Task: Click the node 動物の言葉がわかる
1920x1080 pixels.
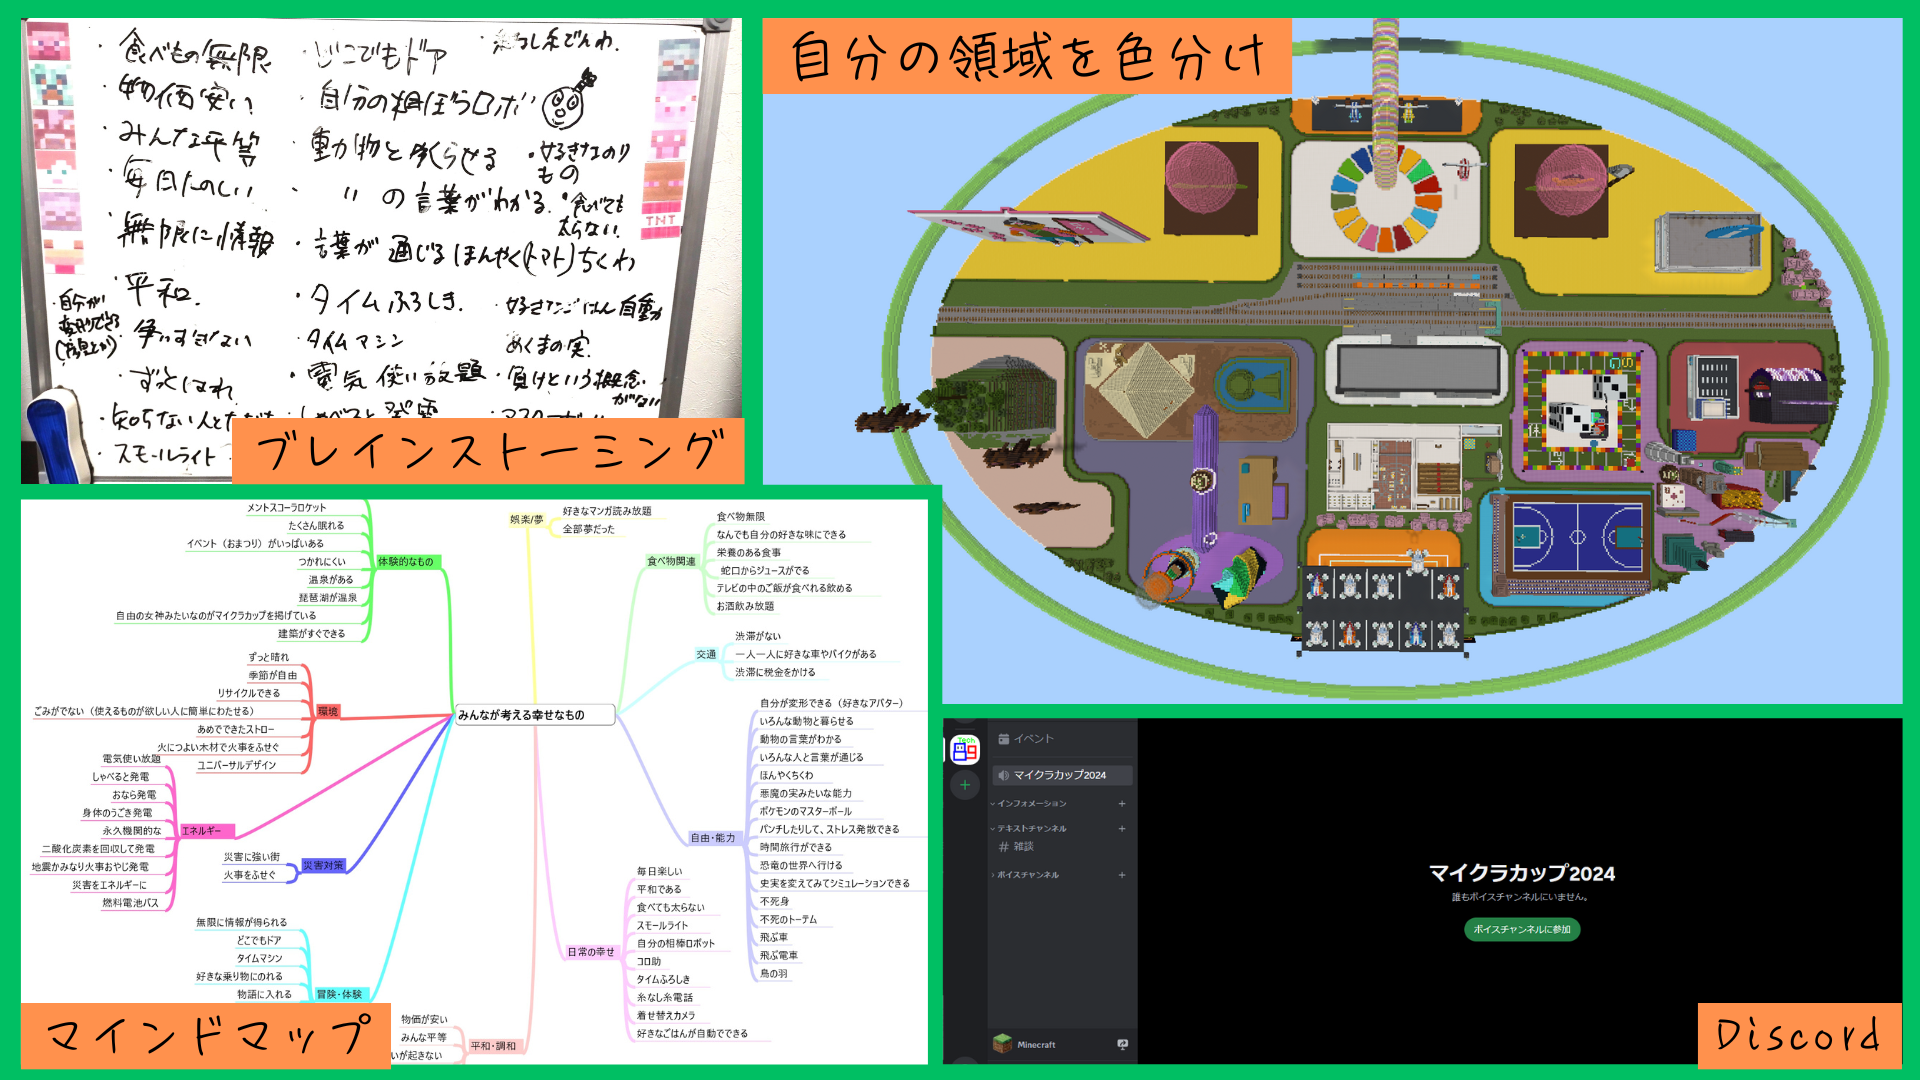Action: pos(800,740)
